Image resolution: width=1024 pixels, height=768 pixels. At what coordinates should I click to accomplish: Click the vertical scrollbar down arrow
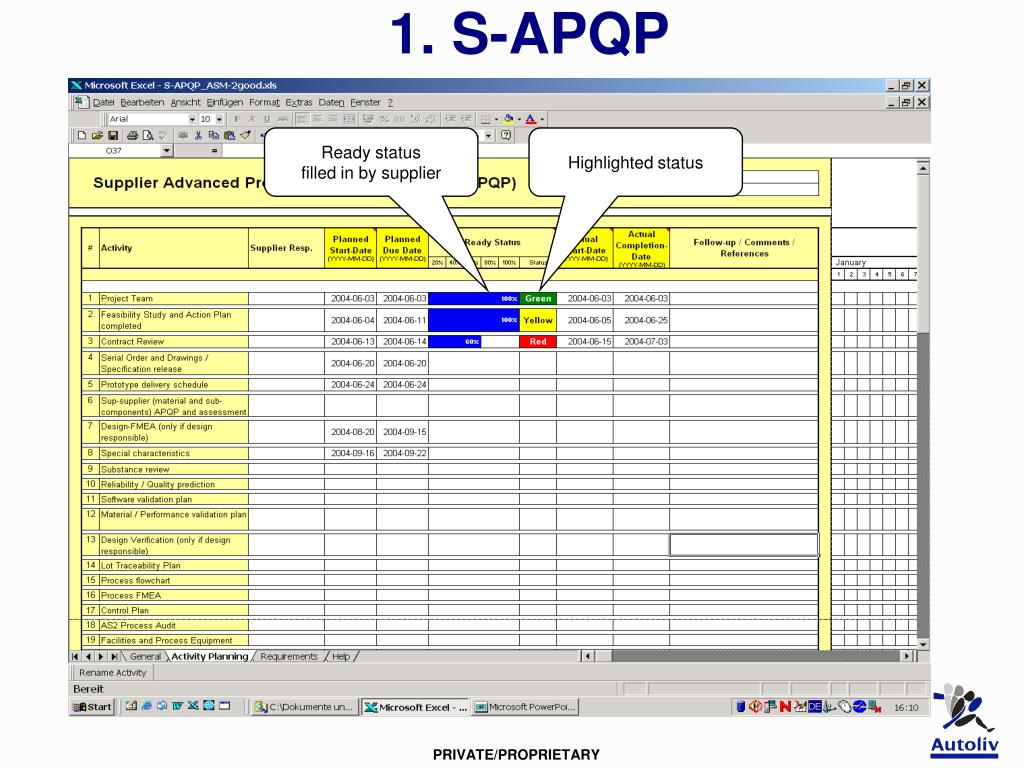(x=923, y=644)
